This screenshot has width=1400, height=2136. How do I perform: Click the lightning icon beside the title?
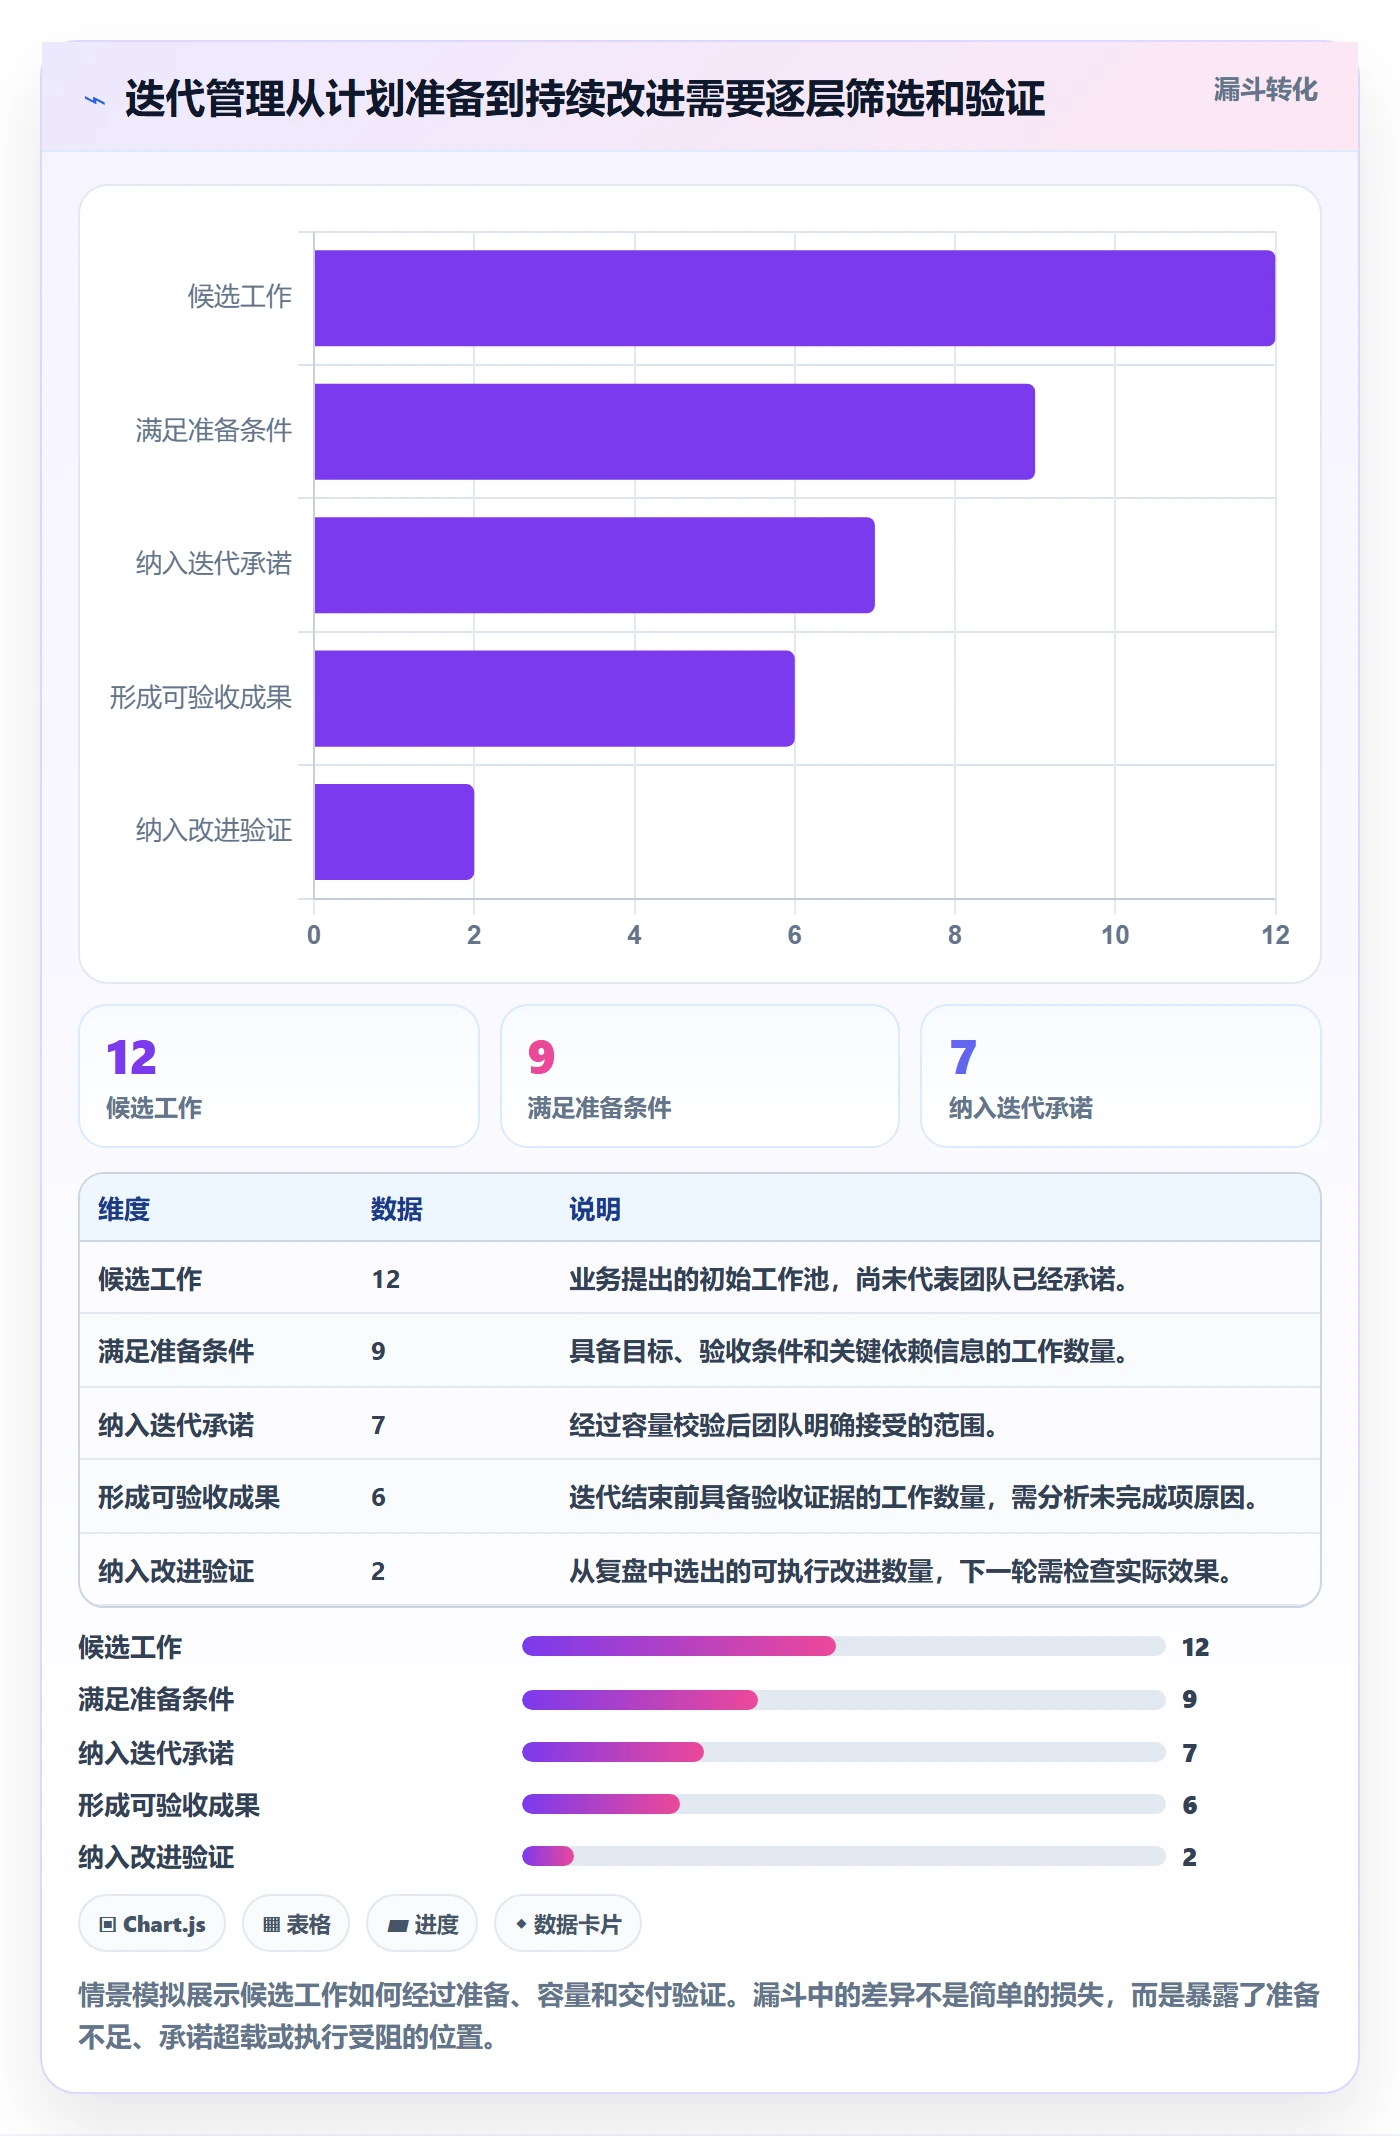(95, 100)
